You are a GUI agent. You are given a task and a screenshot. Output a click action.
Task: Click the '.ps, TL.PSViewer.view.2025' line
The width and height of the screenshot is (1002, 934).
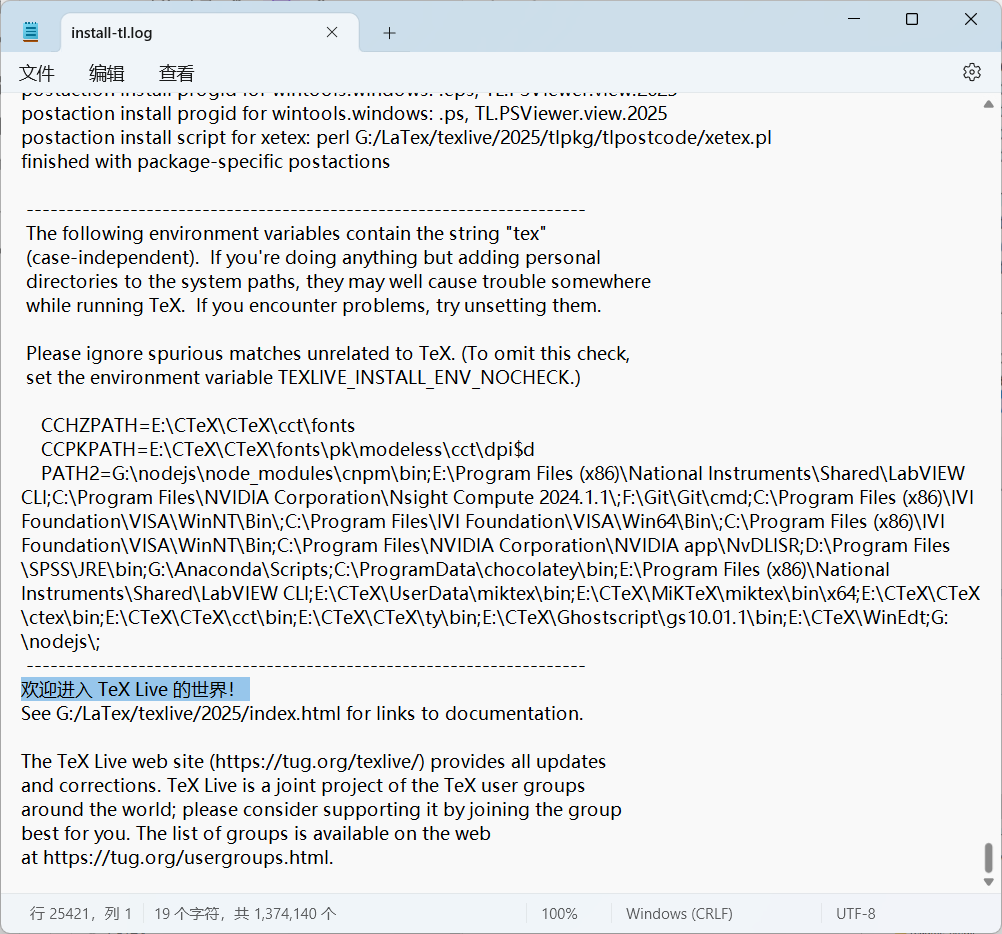click(x=344, y=114)
